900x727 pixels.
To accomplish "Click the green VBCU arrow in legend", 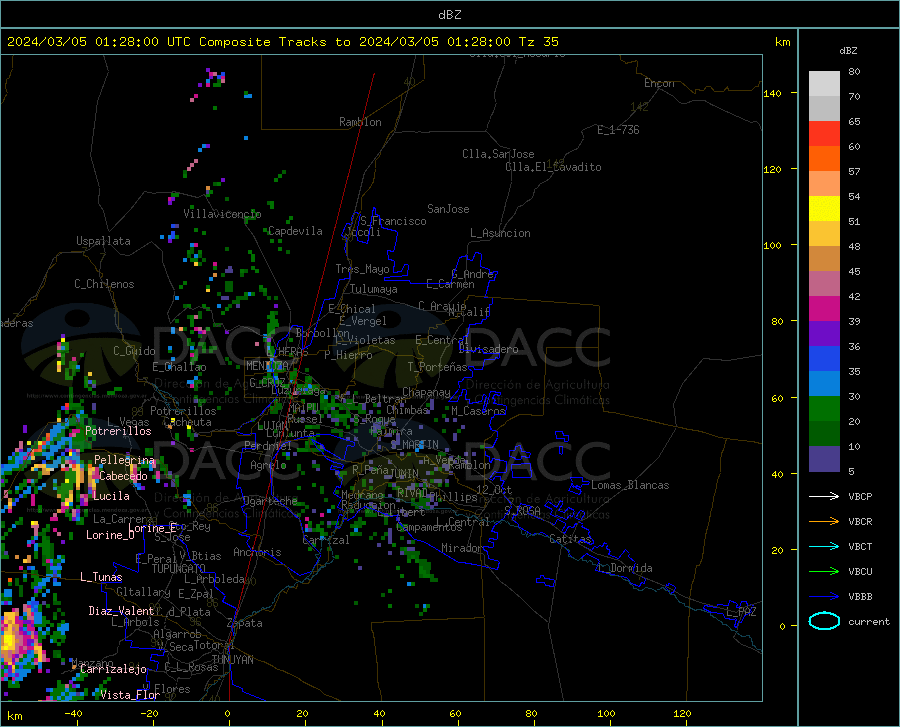I will (824, 571).
